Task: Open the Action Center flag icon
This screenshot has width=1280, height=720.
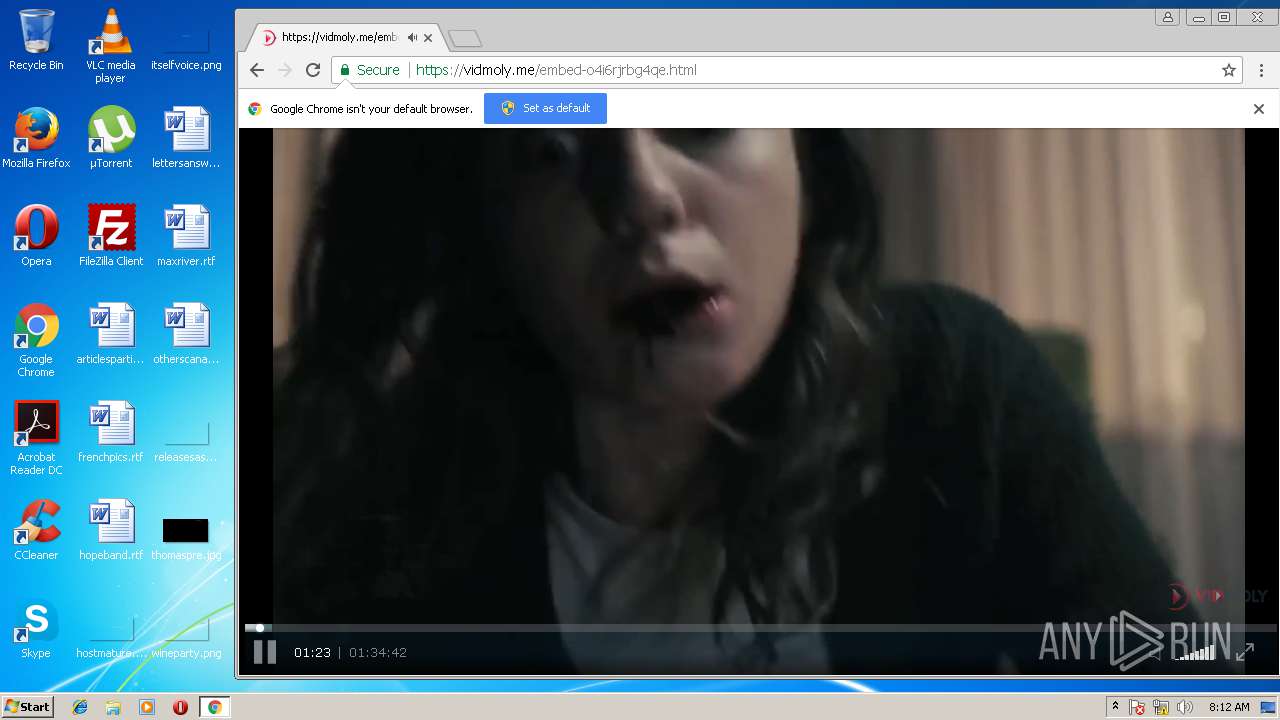Action: 1137,708
